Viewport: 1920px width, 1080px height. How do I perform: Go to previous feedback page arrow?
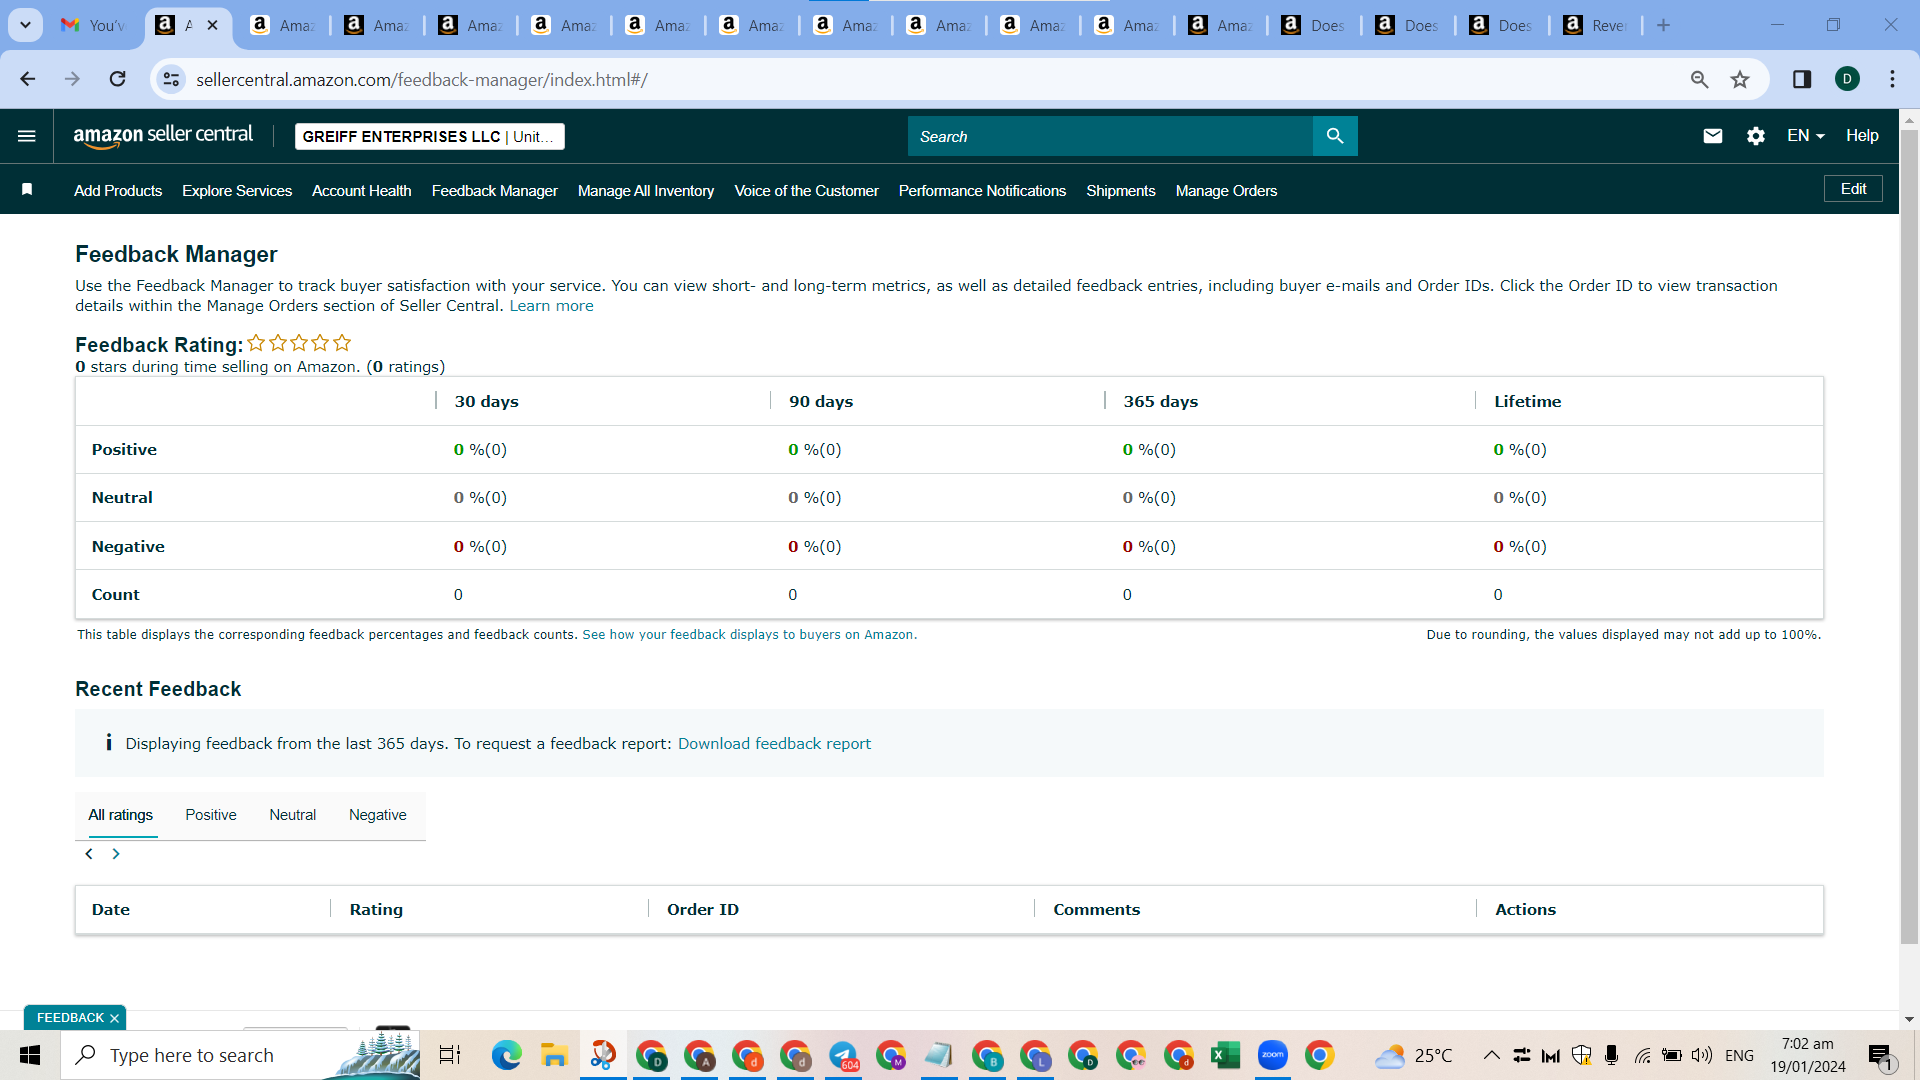tap(89, 854)
